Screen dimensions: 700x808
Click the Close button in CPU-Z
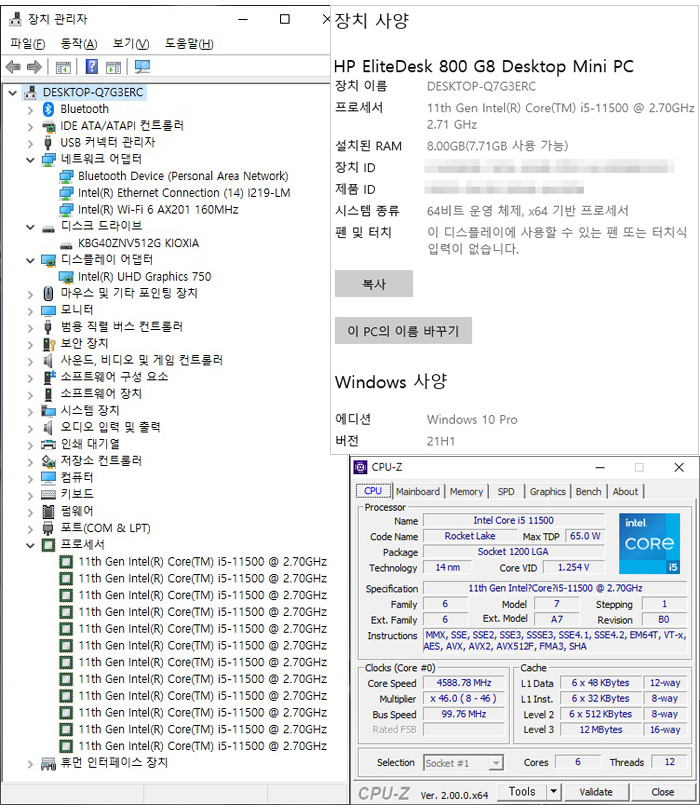coord(662,791)
